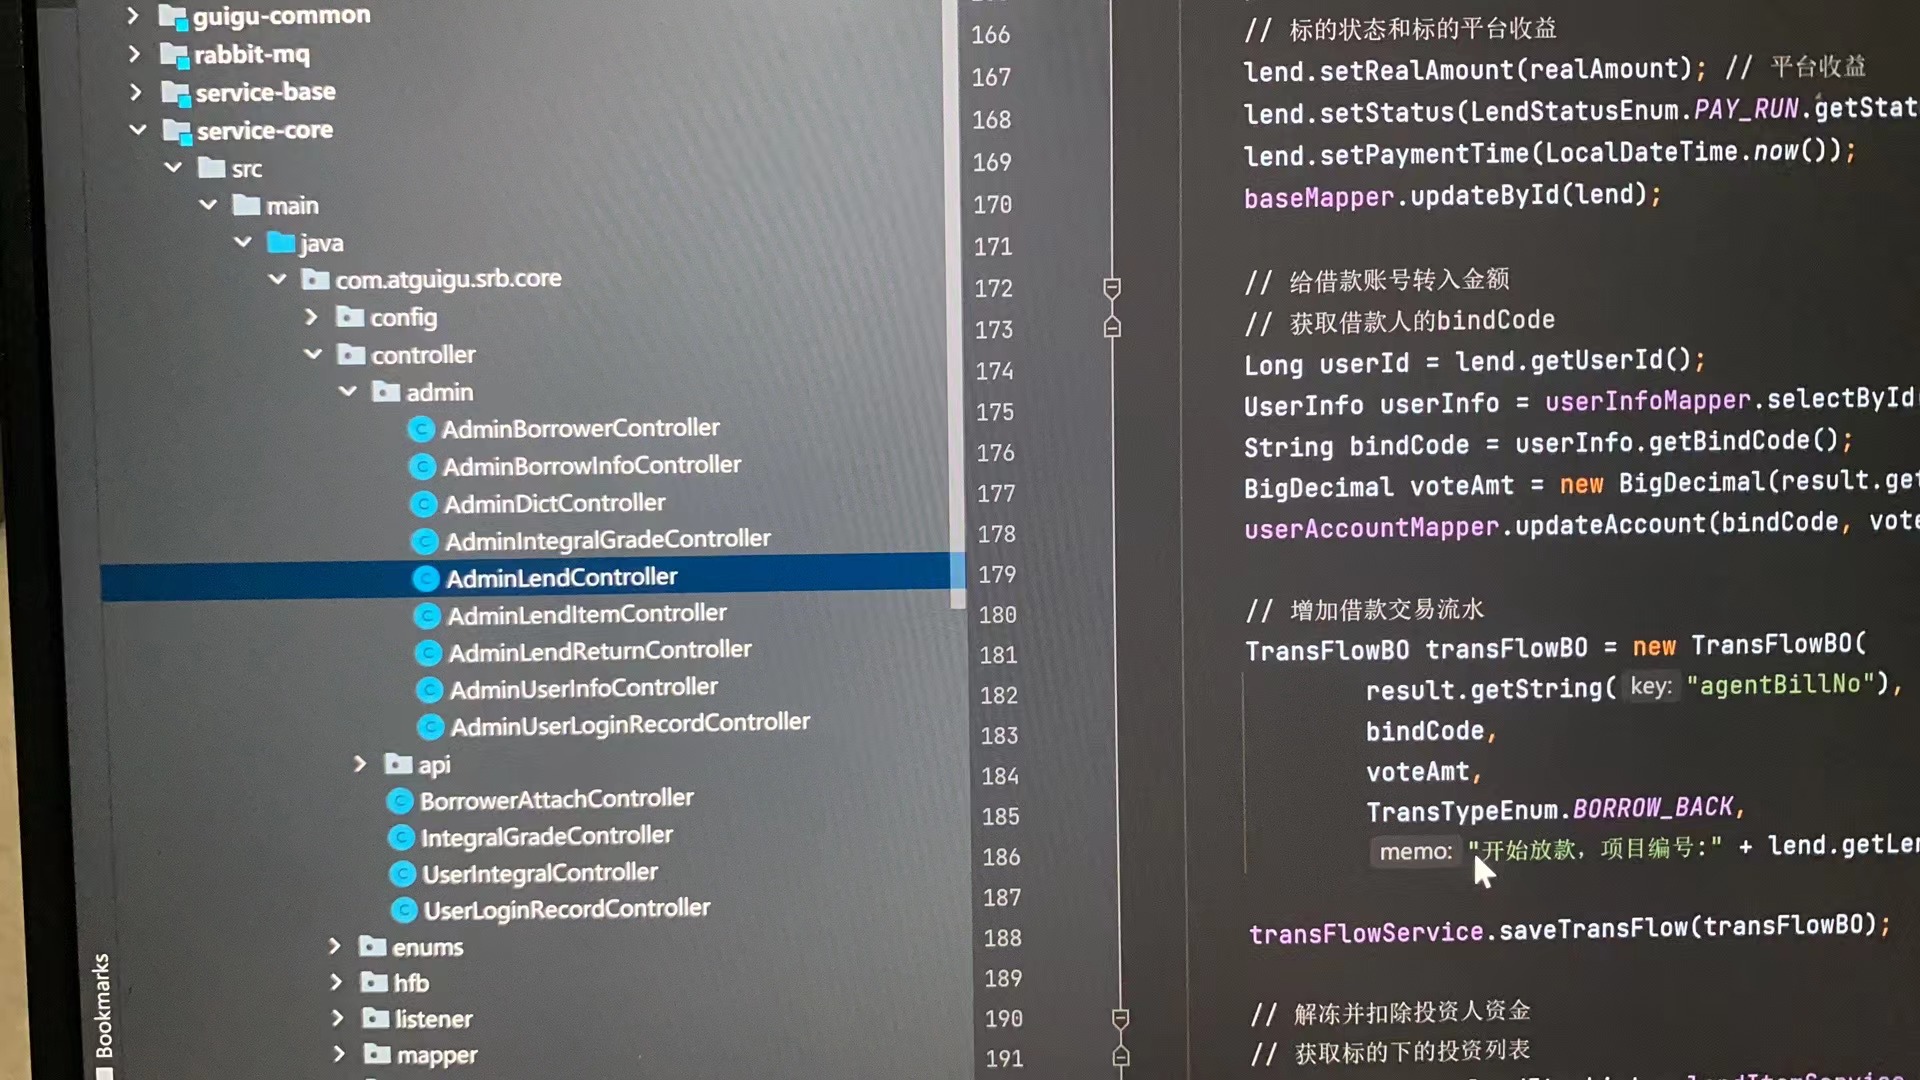This screenshot has height=1080, width=1920.
Task: Click line number 179 in gutter
Action: pos(997,574)
